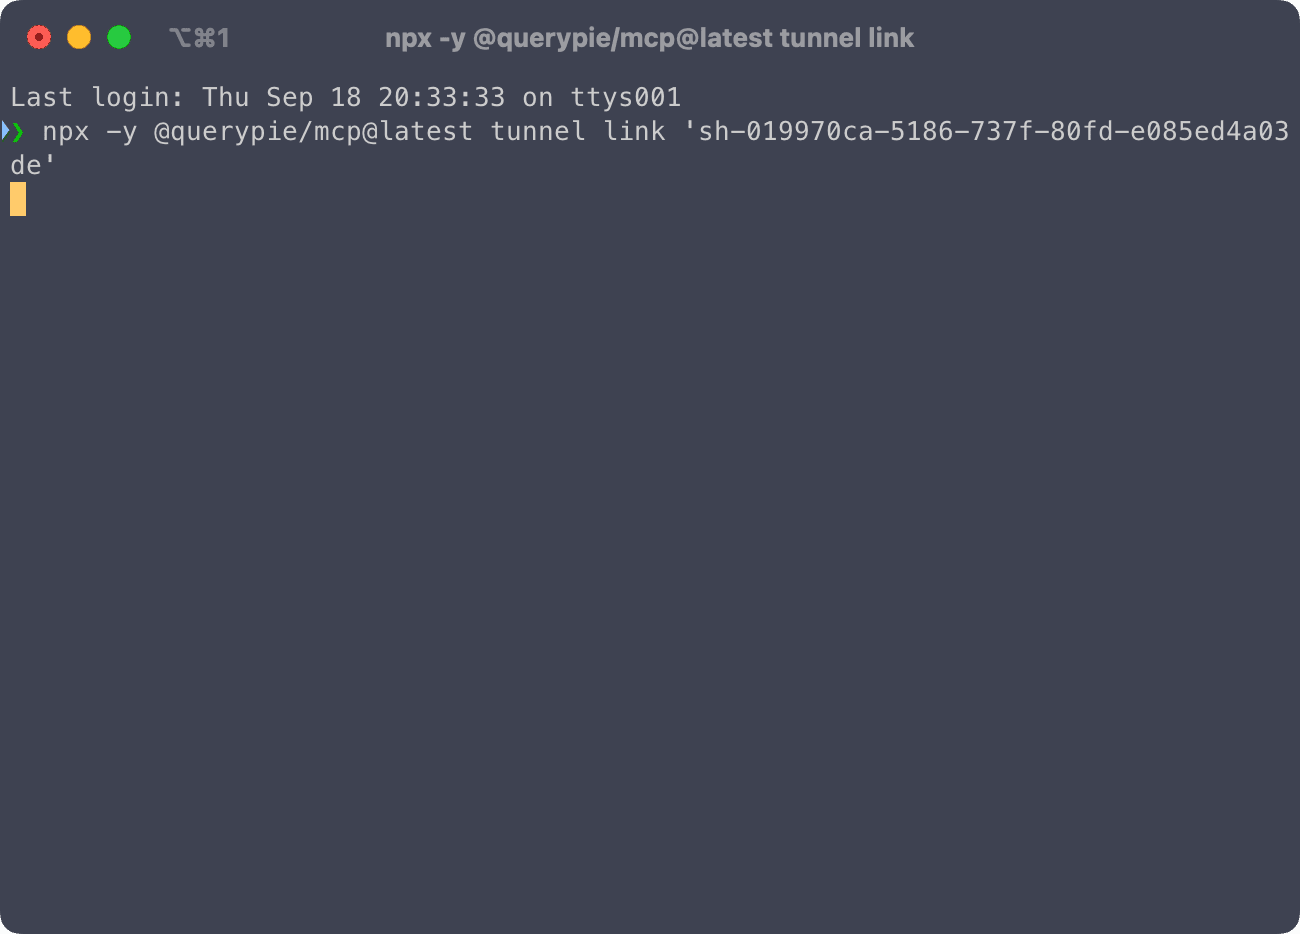Click the word 'tunnel' in the command
The width and height of the screenshot is (1300, 934).
point(537,131)
